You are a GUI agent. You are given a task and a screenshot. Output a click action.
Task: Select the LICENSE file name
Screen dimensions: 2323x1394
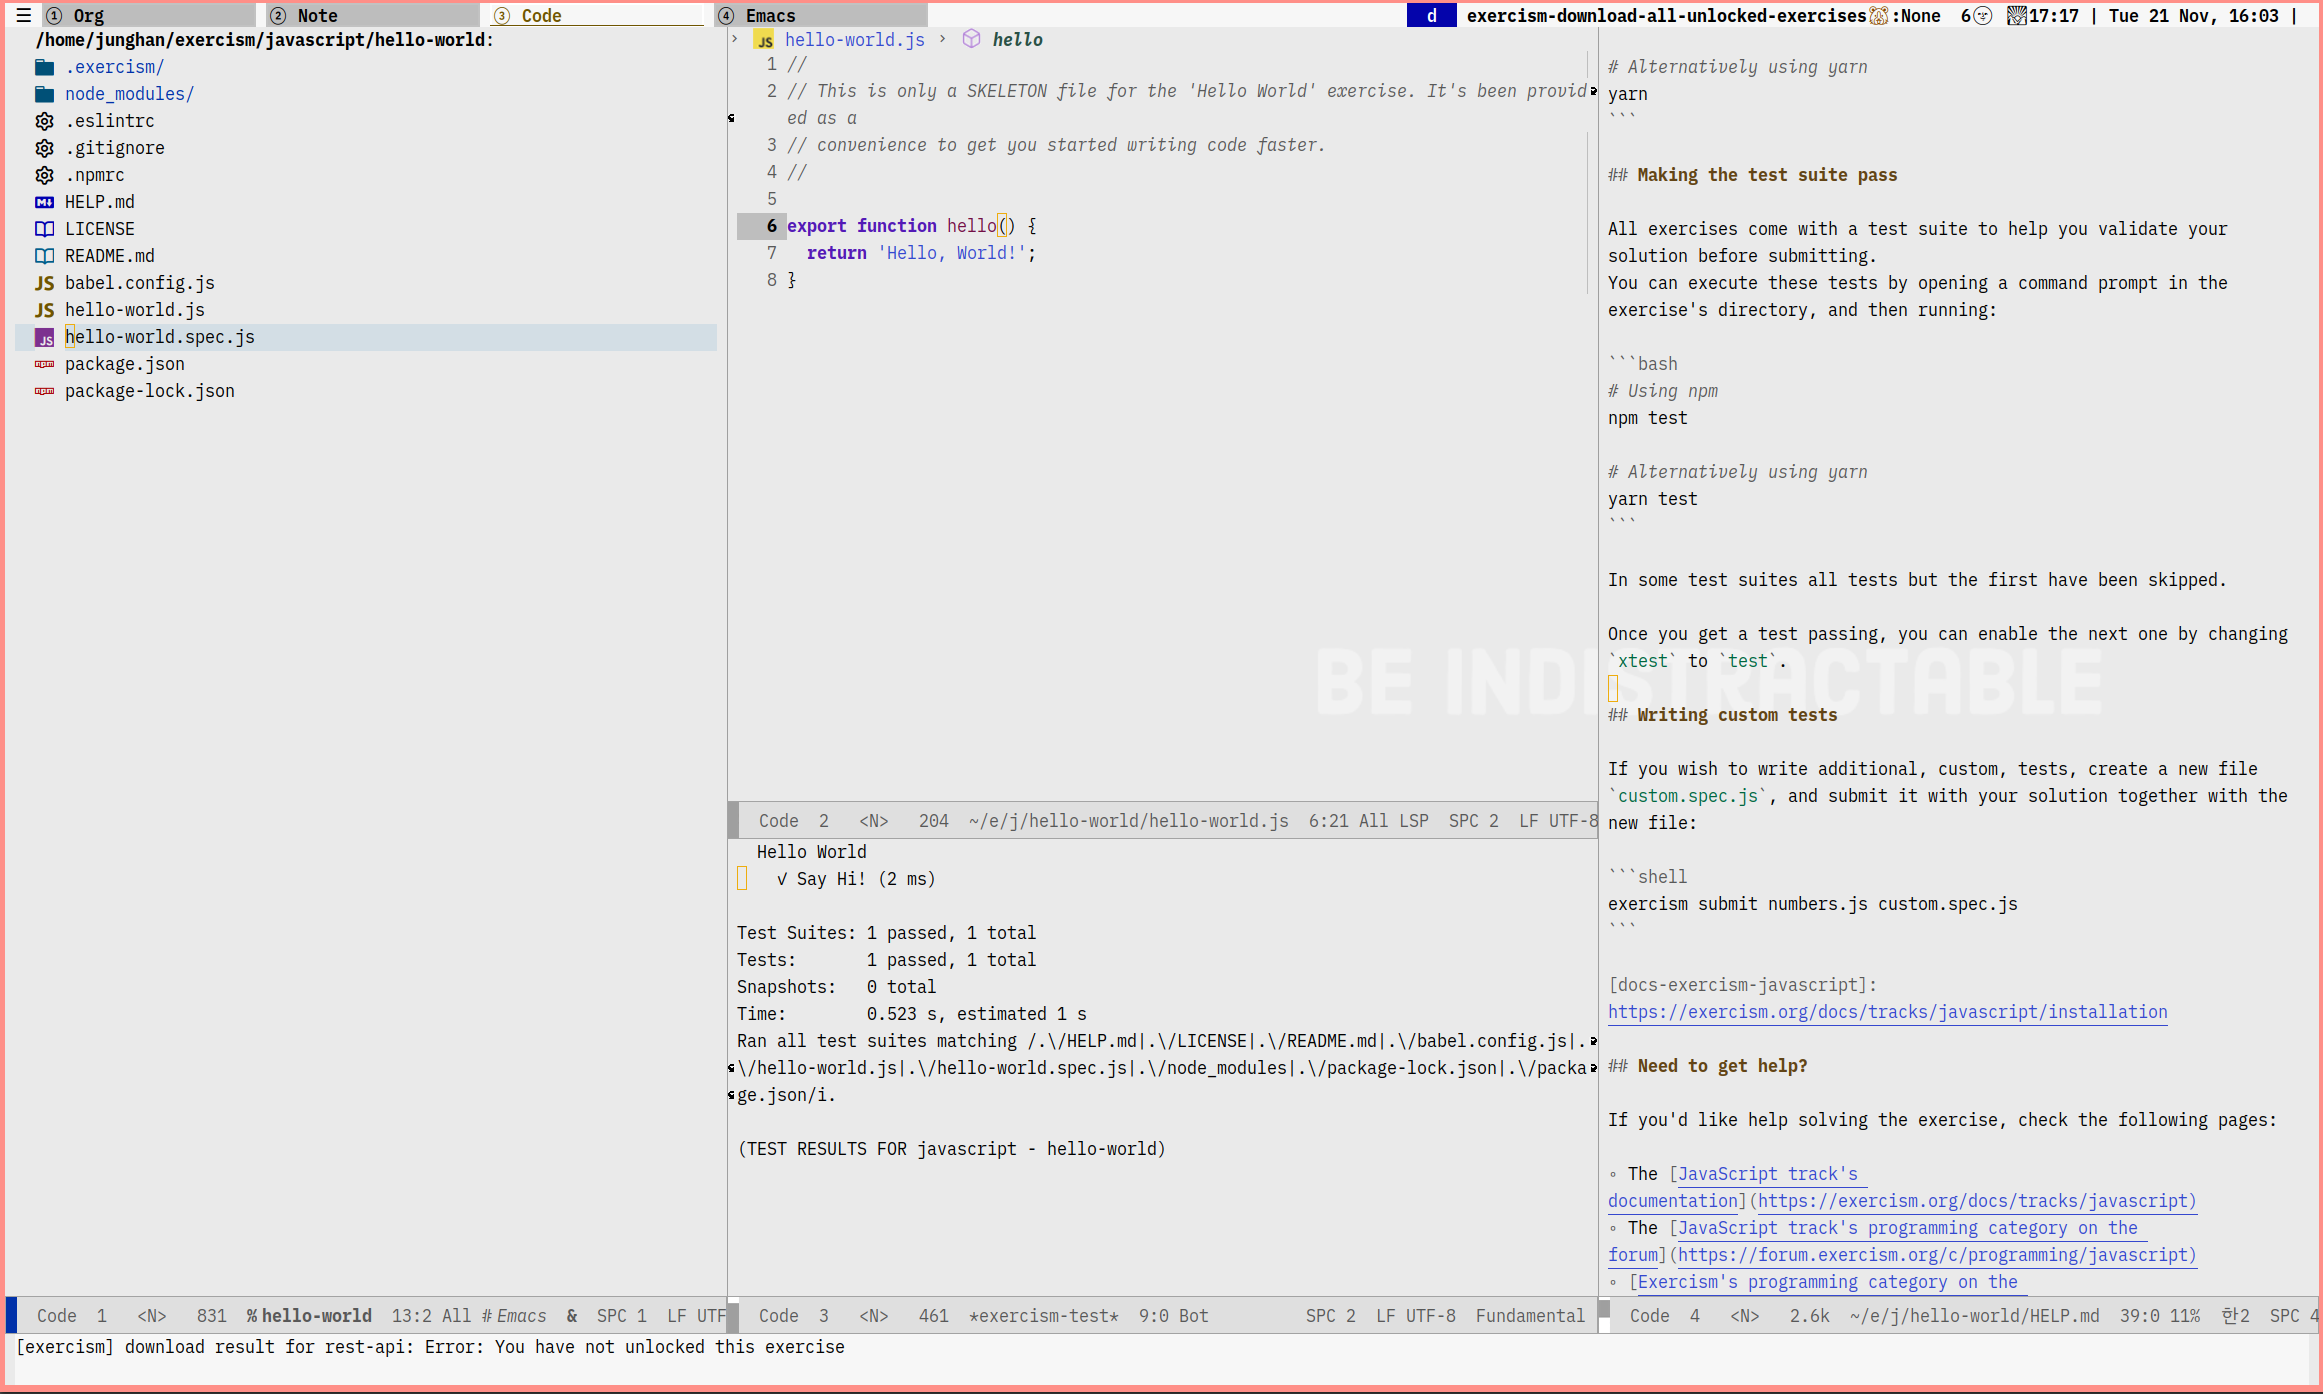(100, 229)
